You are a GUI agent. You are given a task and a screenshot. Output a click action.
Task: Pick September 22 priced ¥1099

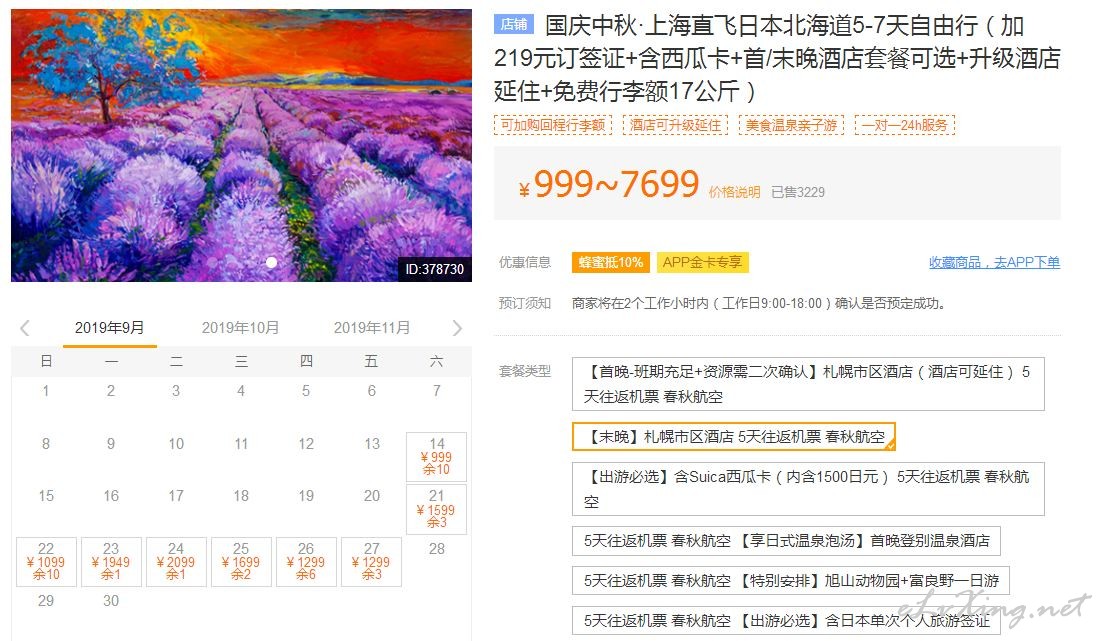pyautogui.click(x=46, y=562)
